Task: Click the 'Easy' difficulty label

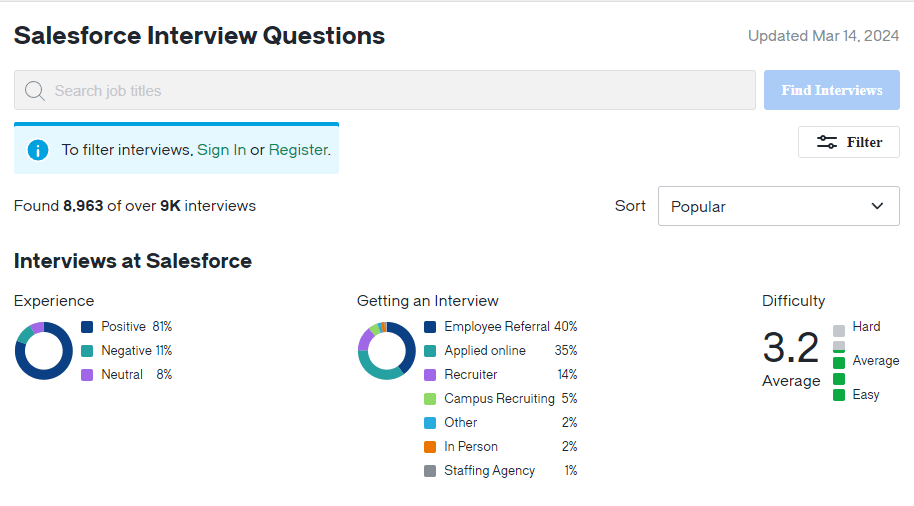Action: (866, 395)
